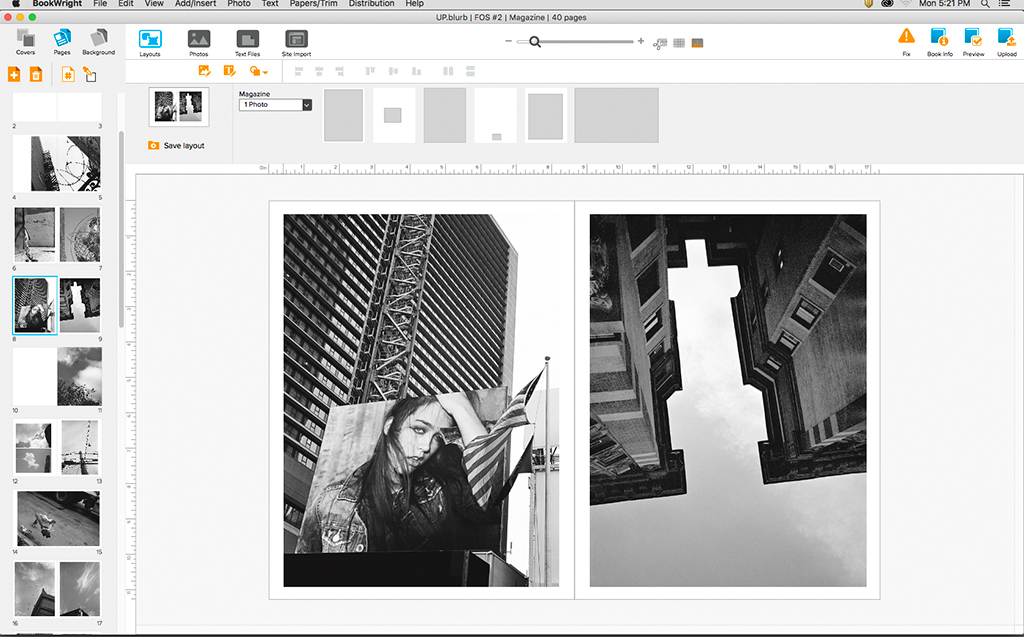Select the Layouts panel icon

pos(150,38)
